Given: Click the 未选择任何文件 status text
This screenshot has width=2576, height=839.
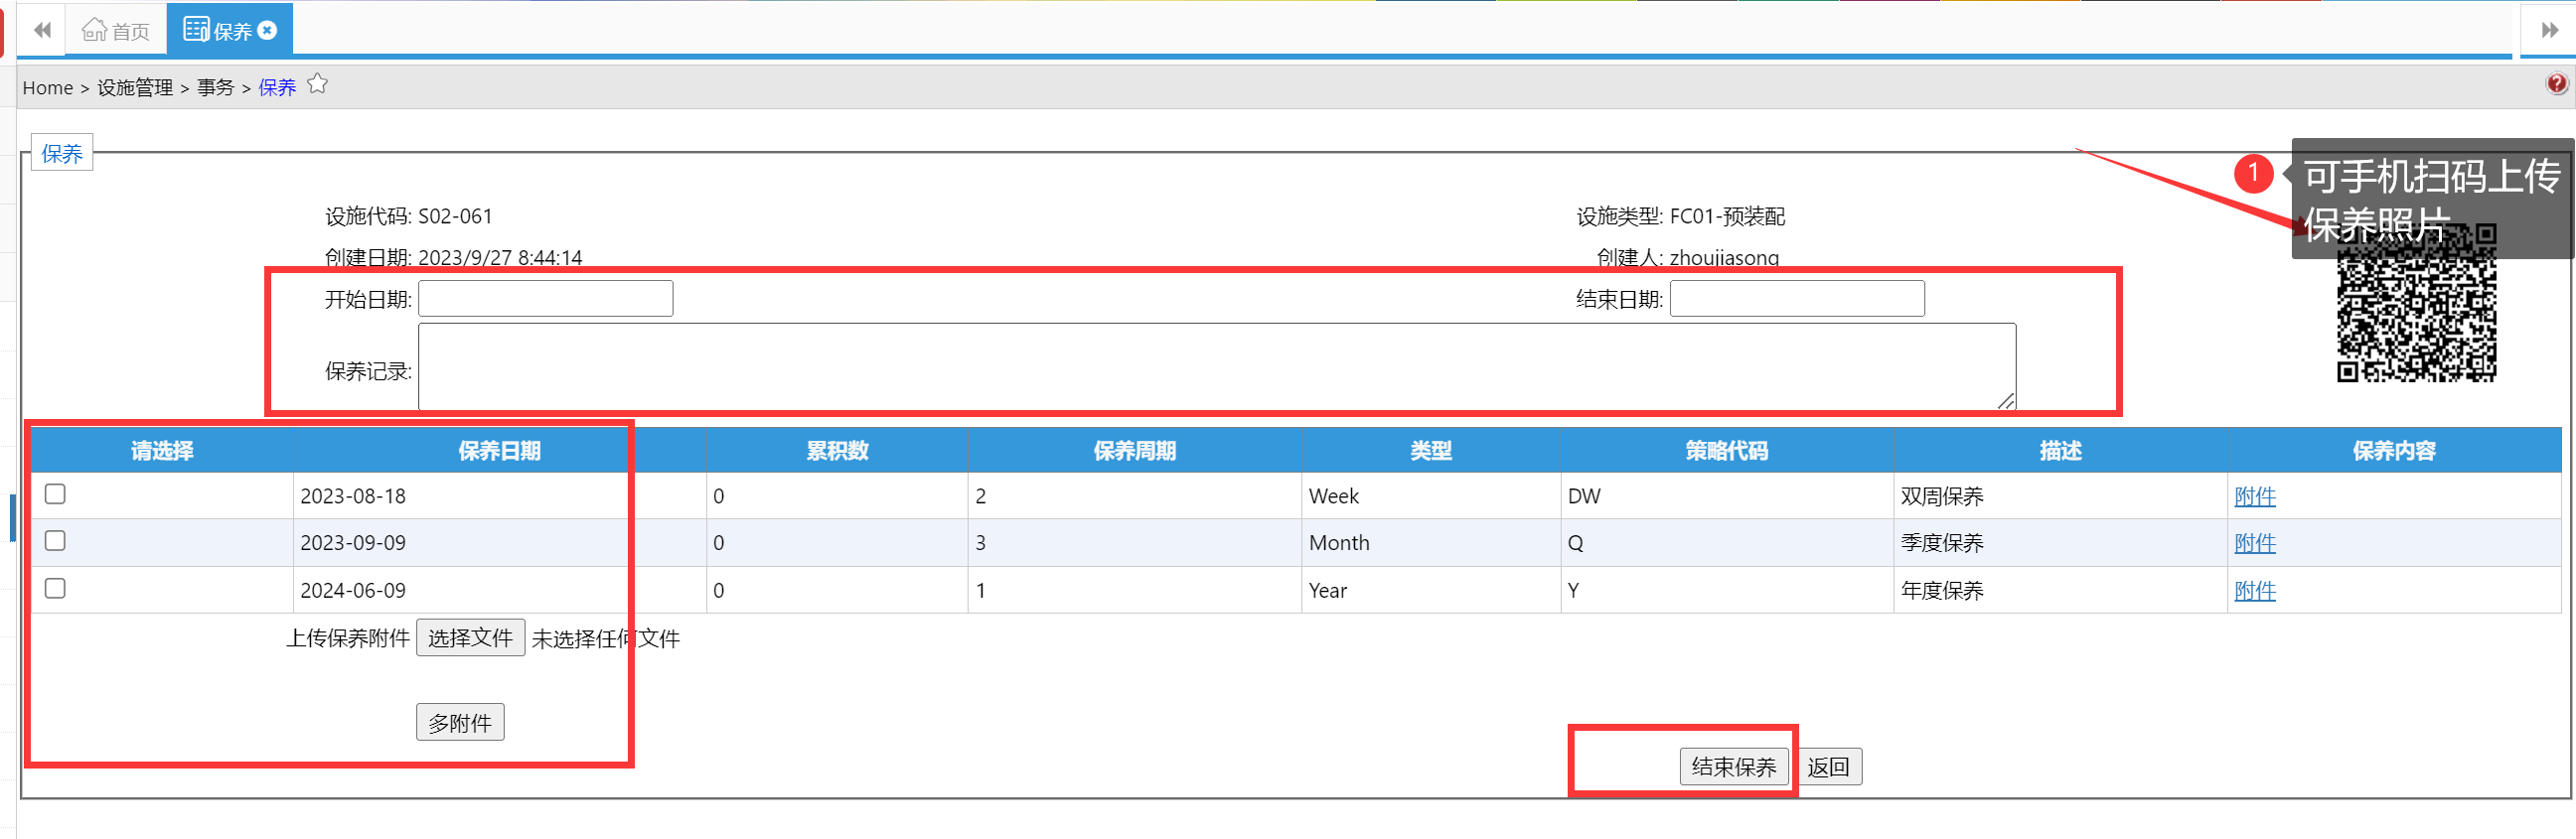Looking at the screenshot, I should (x=605, y=639).
